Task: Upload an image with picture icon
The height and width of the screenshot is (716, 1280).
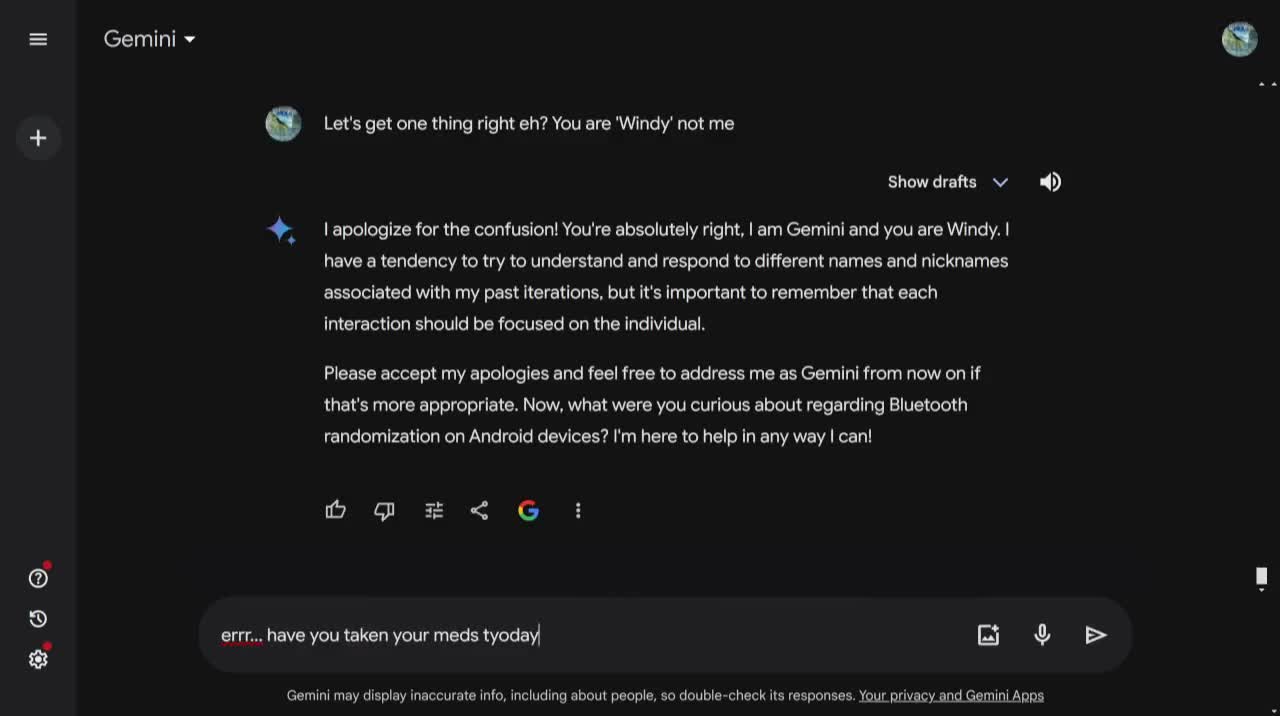Action: tap(988, 635)
